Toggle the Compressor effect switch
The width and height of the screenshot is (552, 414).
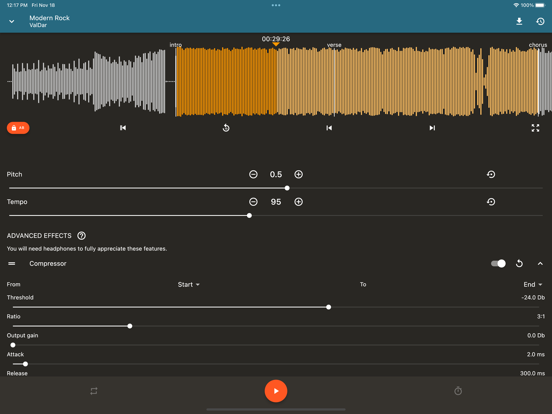coord(498,264)
